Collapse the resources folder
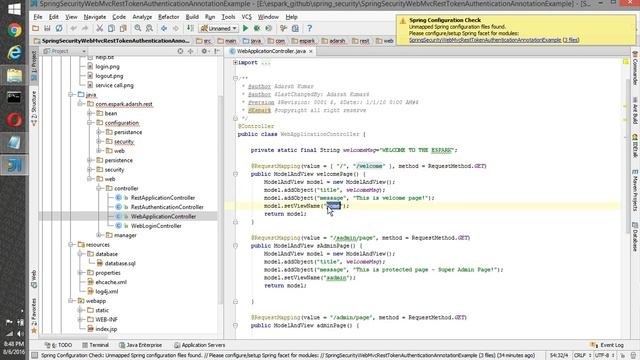640x360 pixels. (71, 245)
